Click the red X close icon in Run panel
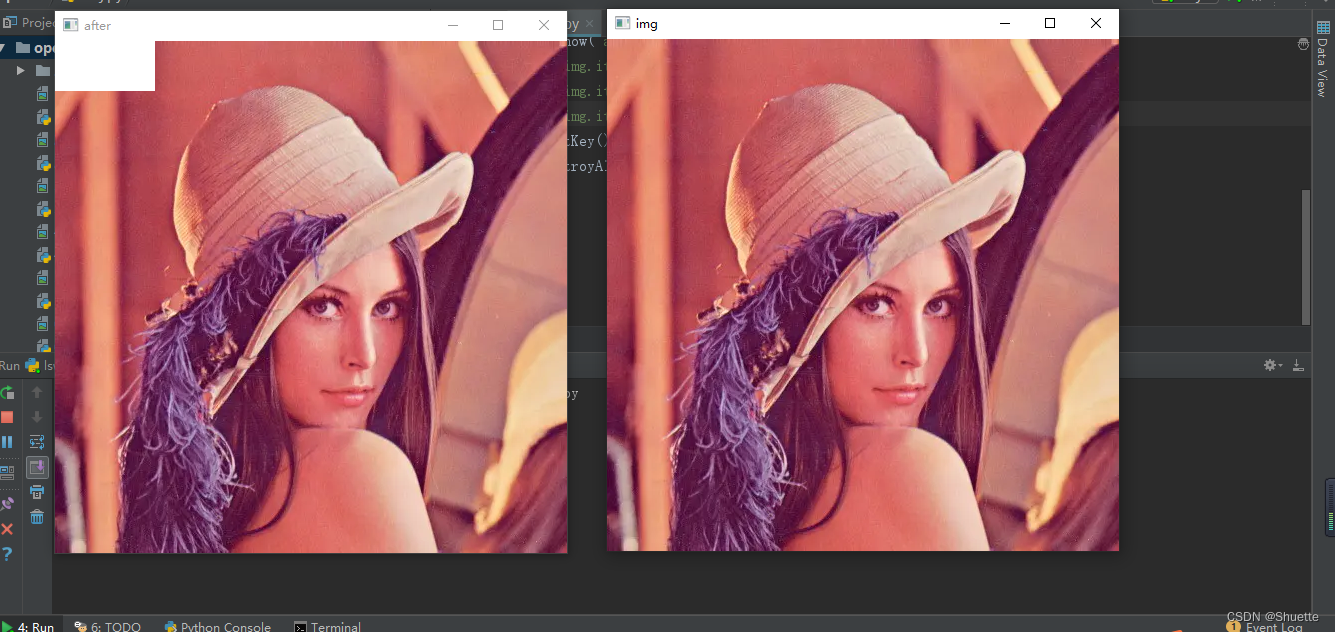 7,529
